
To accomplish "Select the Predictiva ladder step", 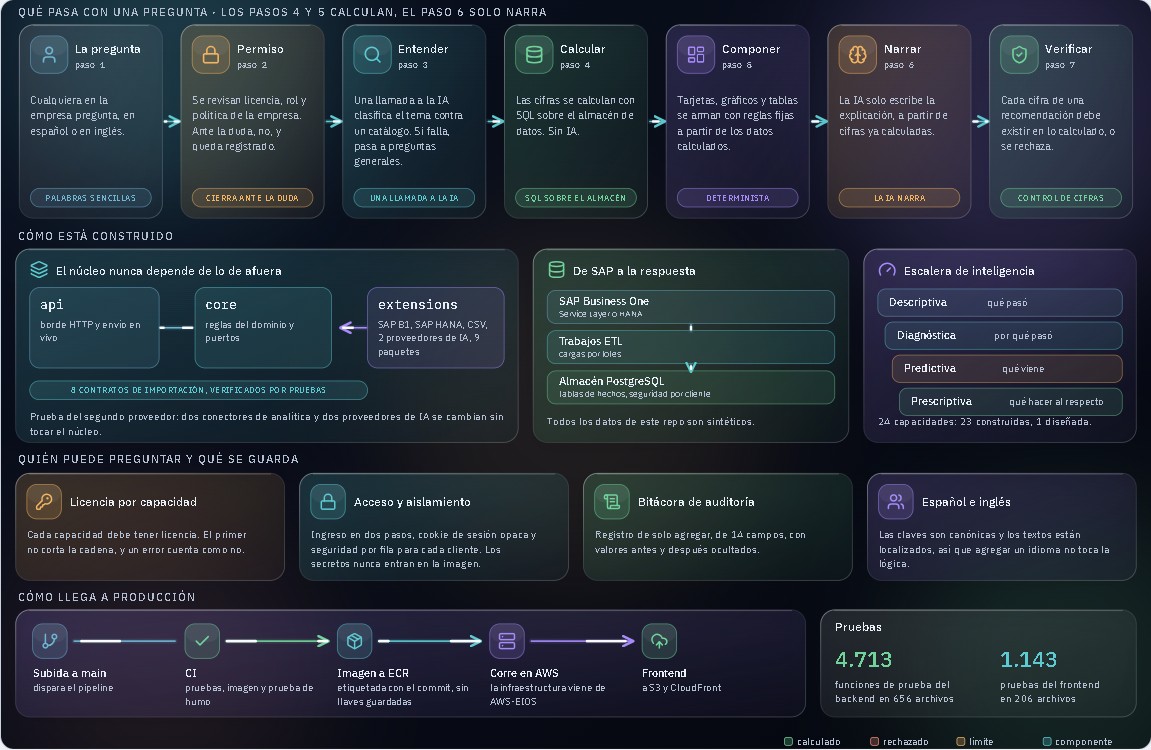I will tap(1007, 368).
